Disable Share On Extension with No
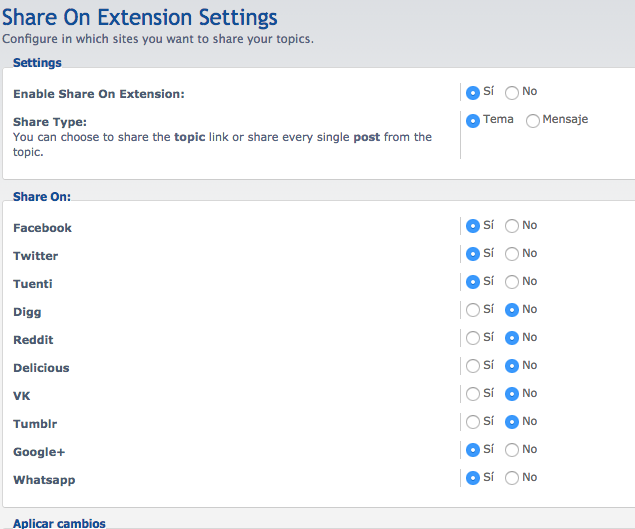Viewport: 635px width, 529px height. pyautogui.click(x=512, y=93)
